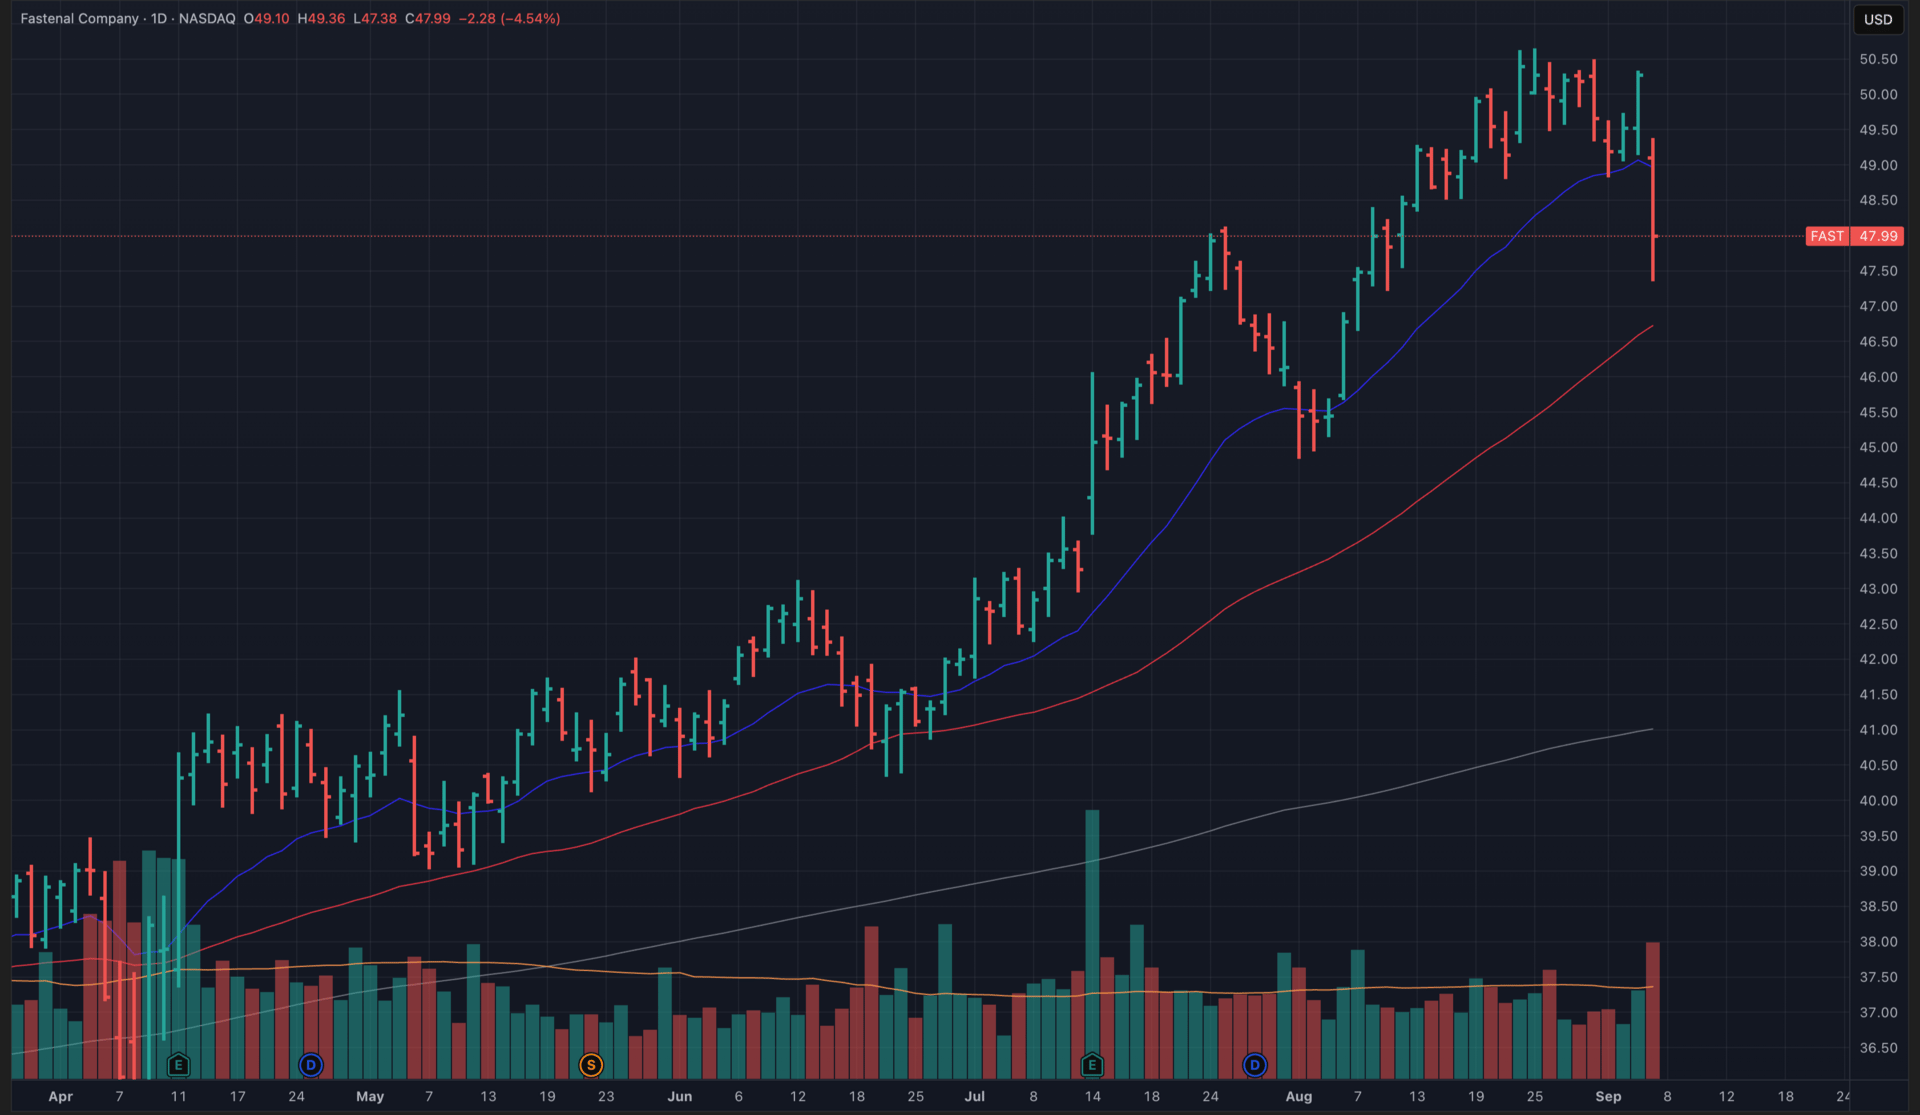Click the 47.99 last price label
1920x1115 pixels.
1877,236
